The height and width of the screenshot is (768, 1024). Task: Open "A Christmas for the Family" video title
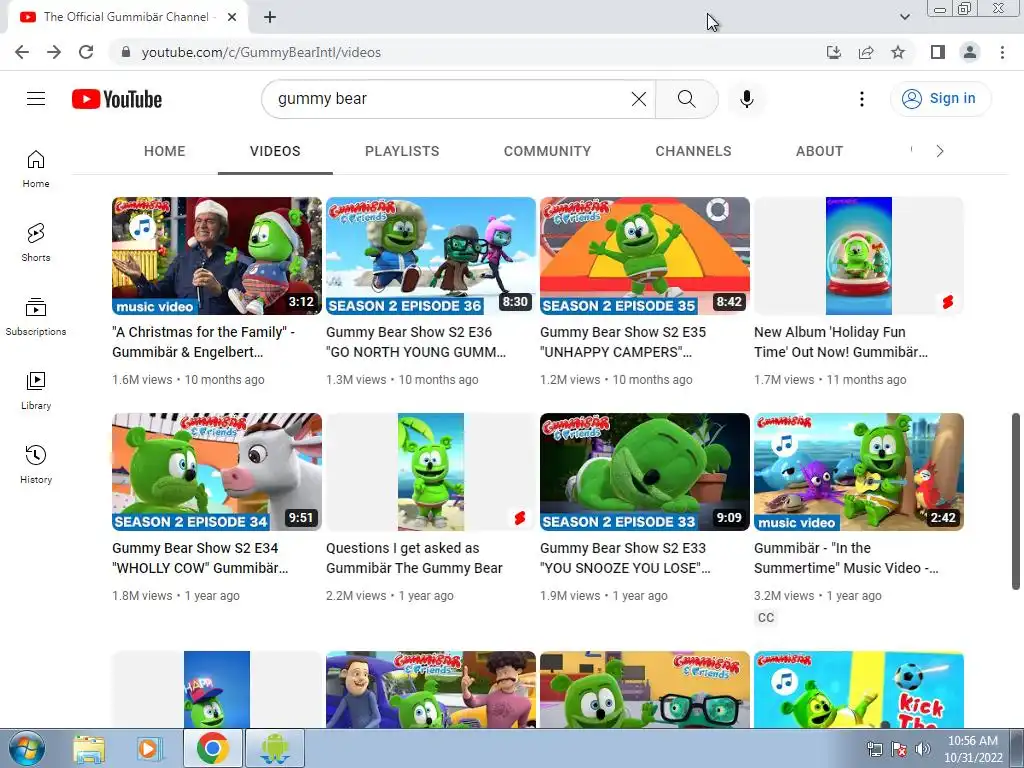click(x=203, y=342)
